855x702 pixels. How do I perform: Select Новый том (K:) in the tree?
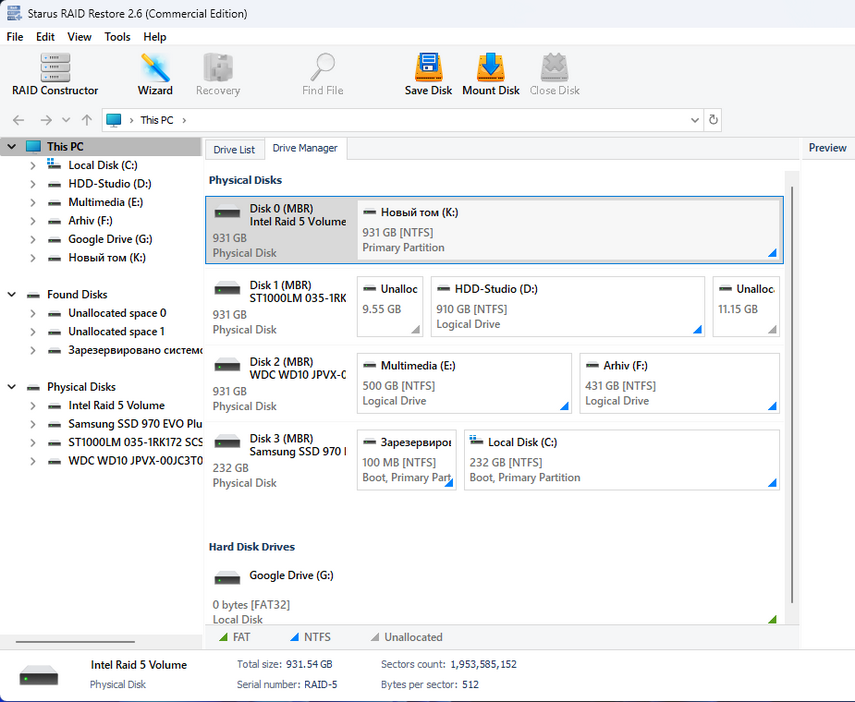click(x=107, y=258)
